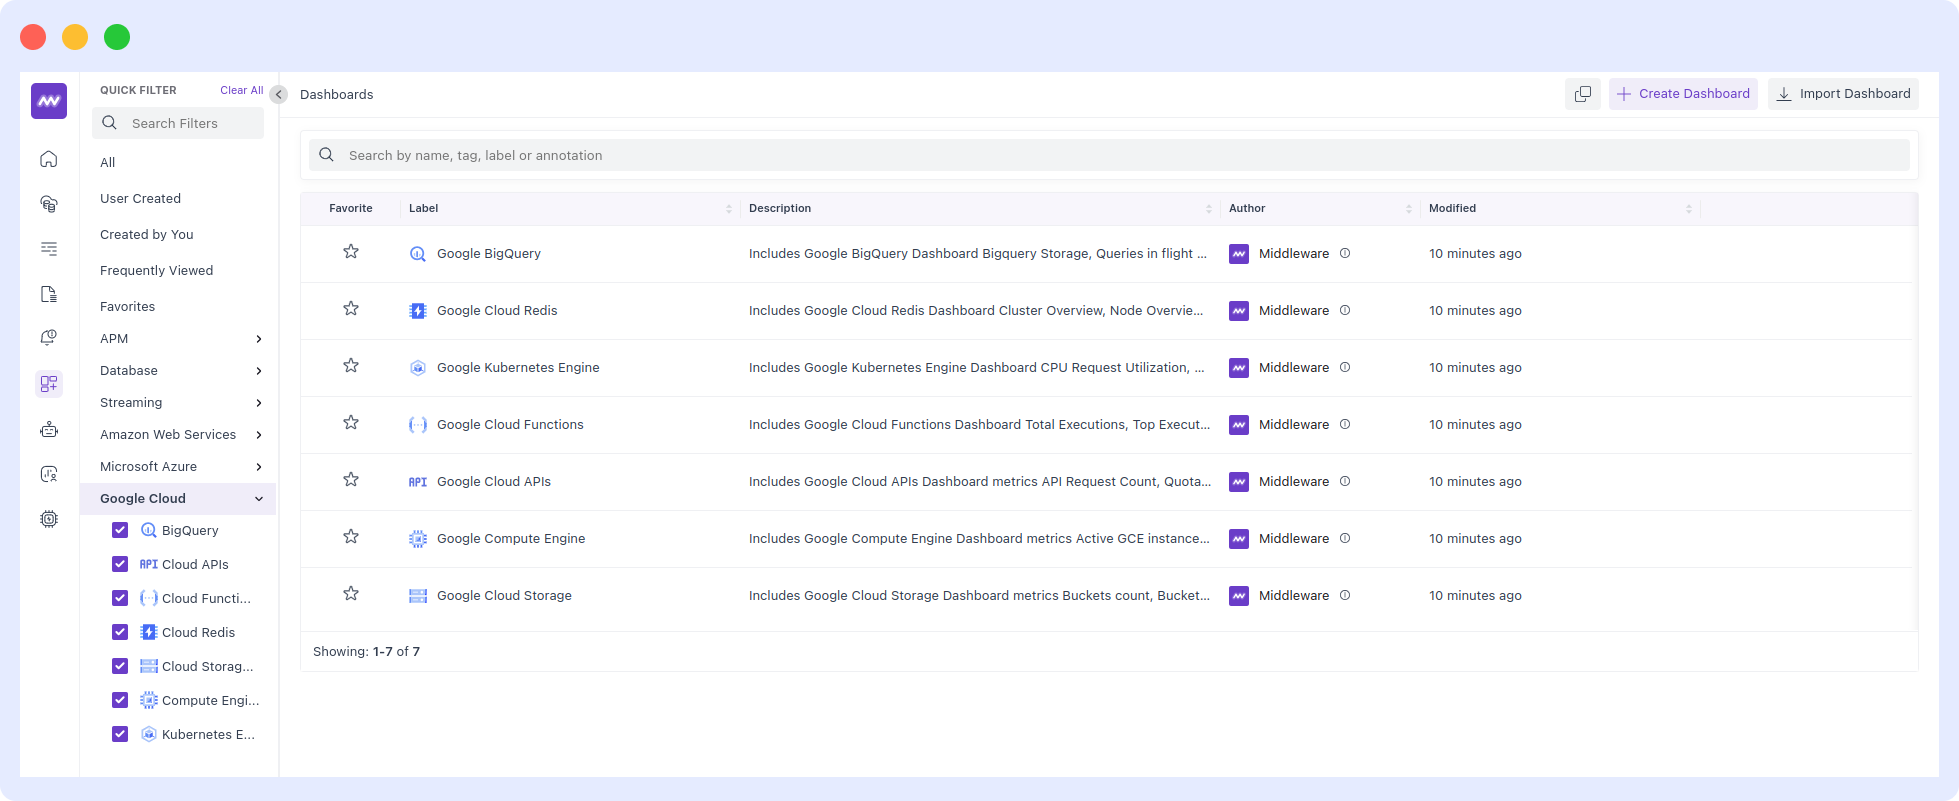This screenshot has height=801, width=1959.
Task: Uncheck the Cloud APIs filter checkbox
Action: pyautogui.click(x=120, y=564)
